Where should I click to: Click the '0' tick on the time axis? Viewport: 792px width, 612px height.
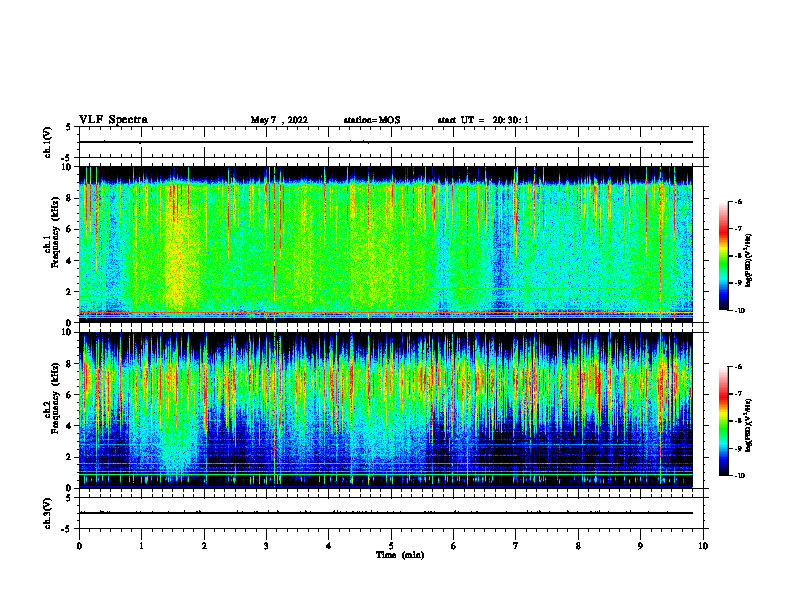point(79,546)
